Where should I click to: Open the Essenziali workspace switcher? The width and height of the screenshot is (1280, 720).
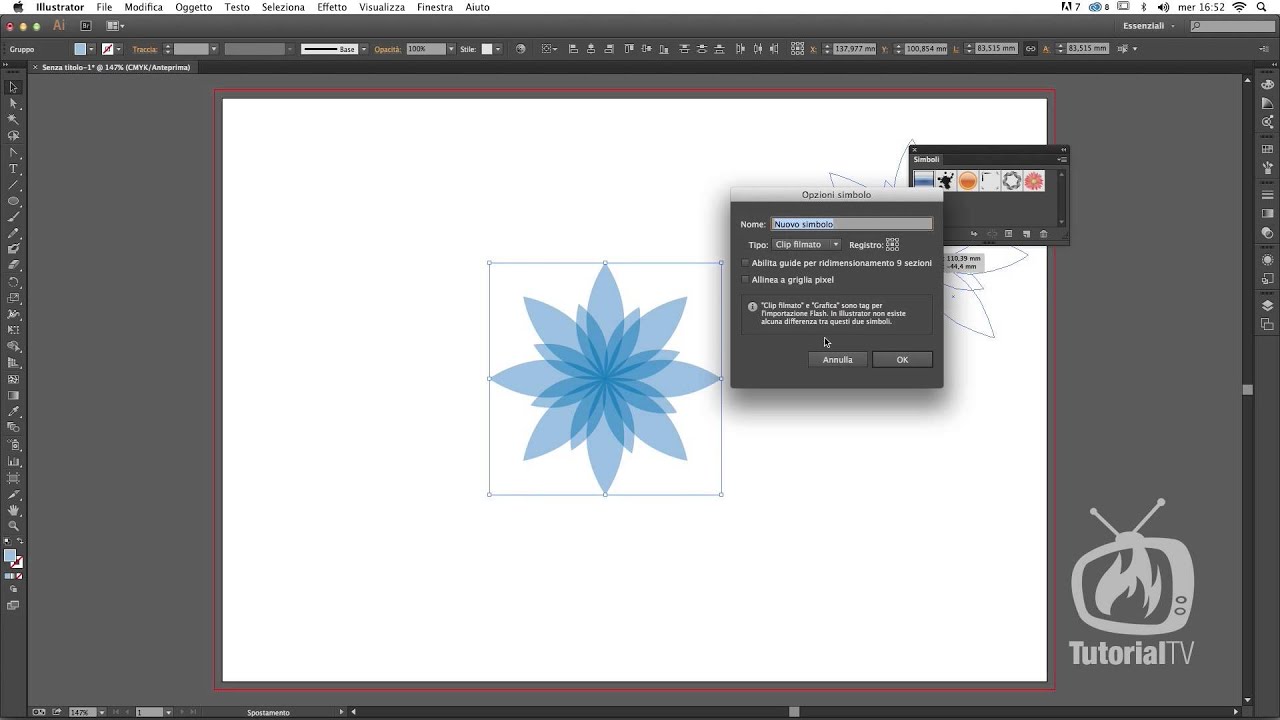pyautogui.click(x=1150, y=25)
